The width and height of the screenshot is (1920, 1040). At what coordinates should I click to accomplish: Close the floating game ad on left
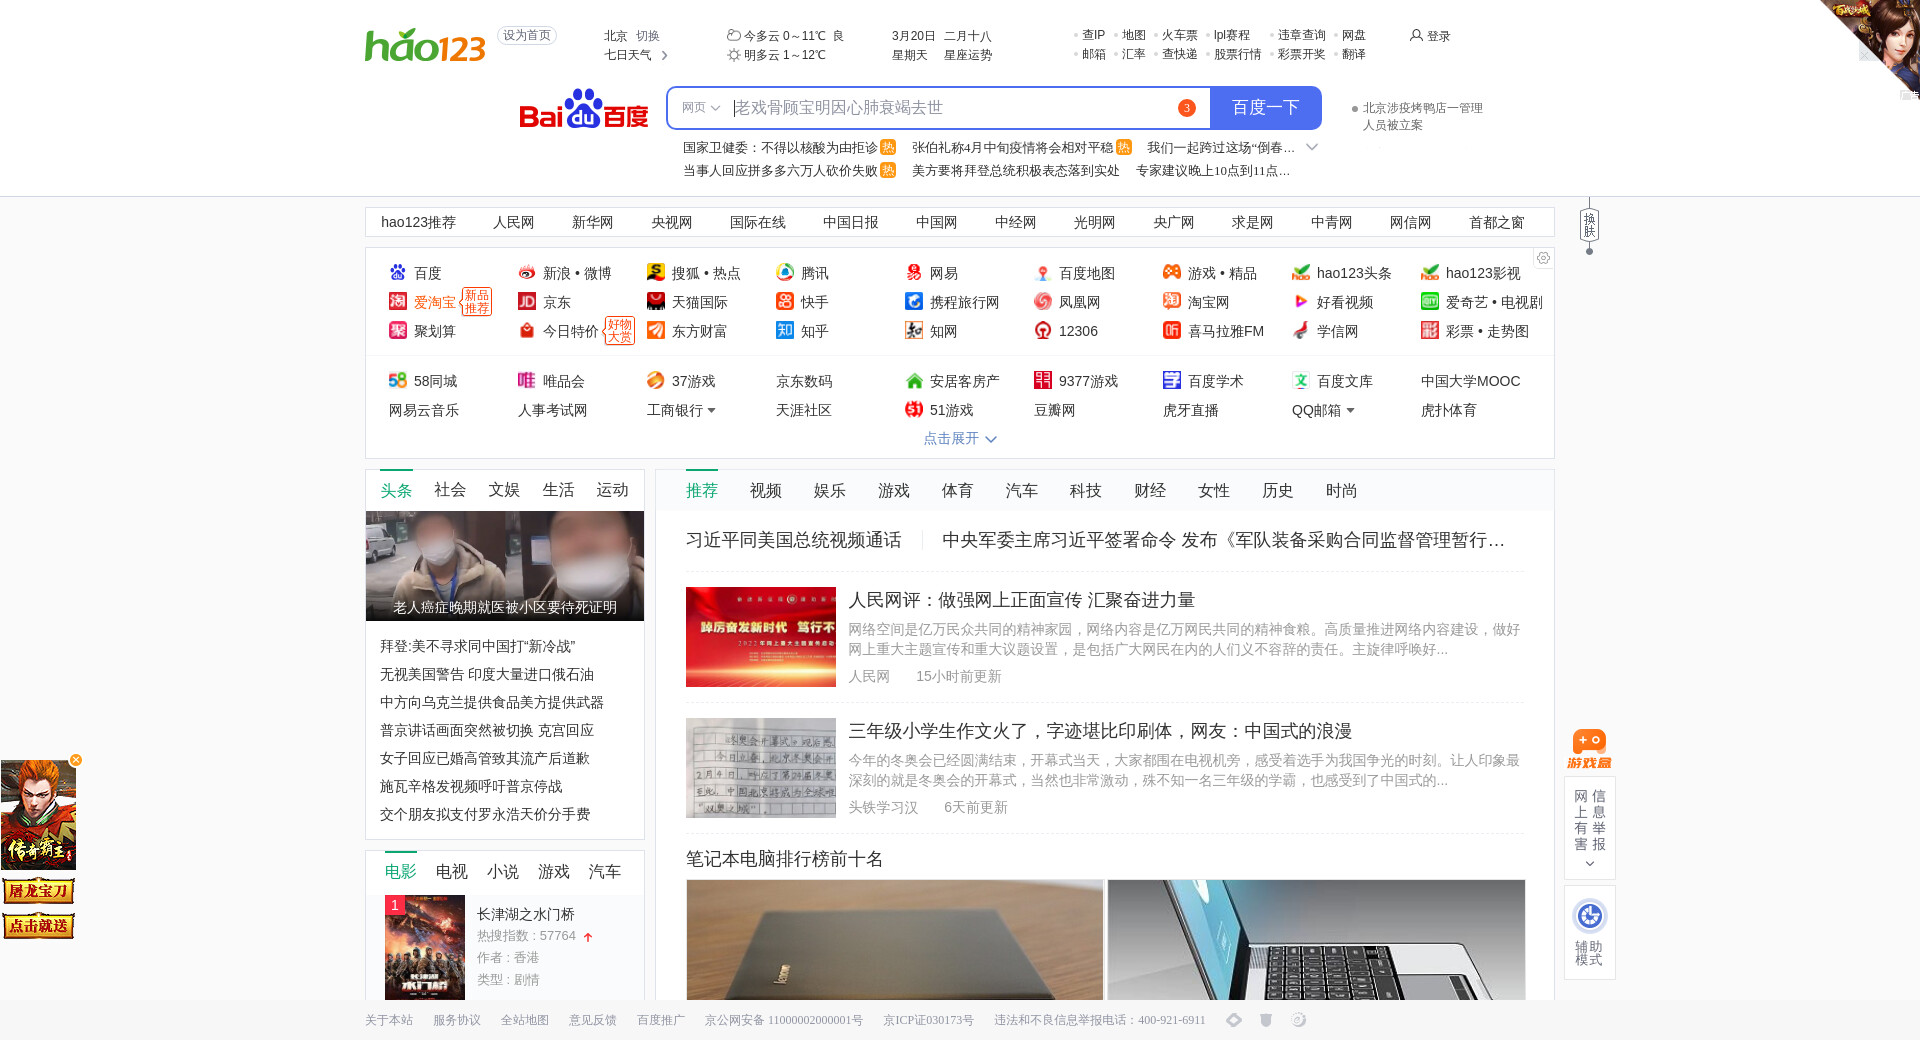(76, 760)
